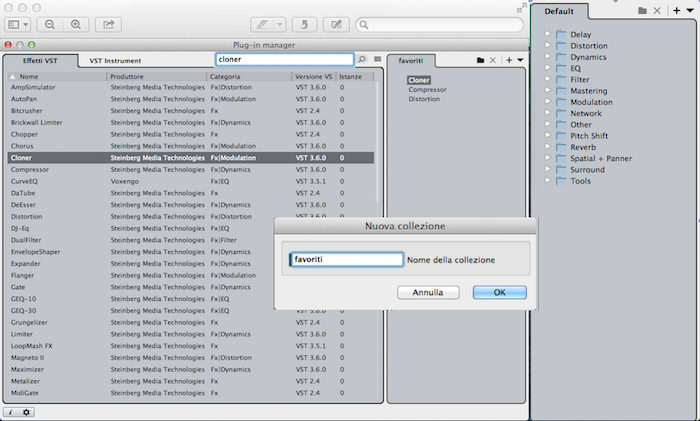700x421 pixels.
Task: Select the AutoPan plug-in row
Action: 191,99
